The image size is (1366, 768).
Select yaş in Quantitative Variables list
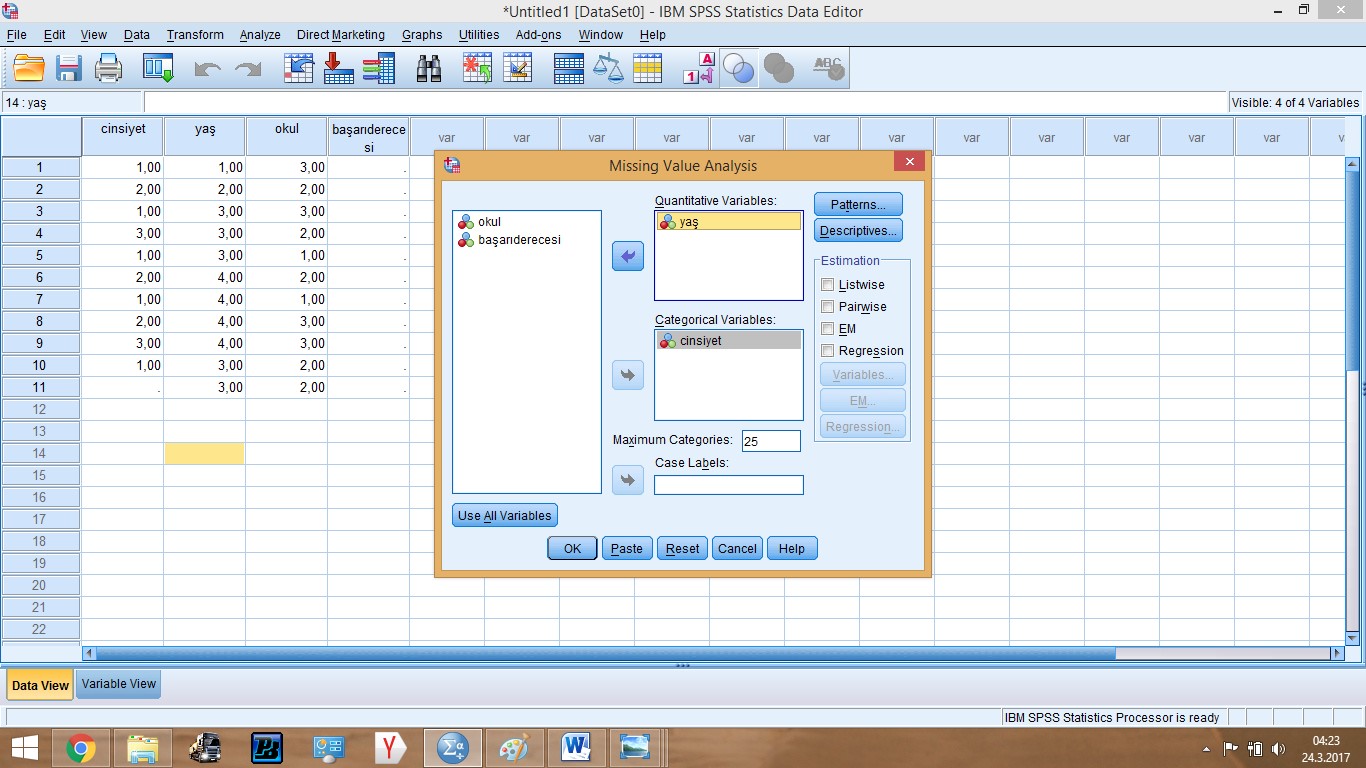coord(729,222)
